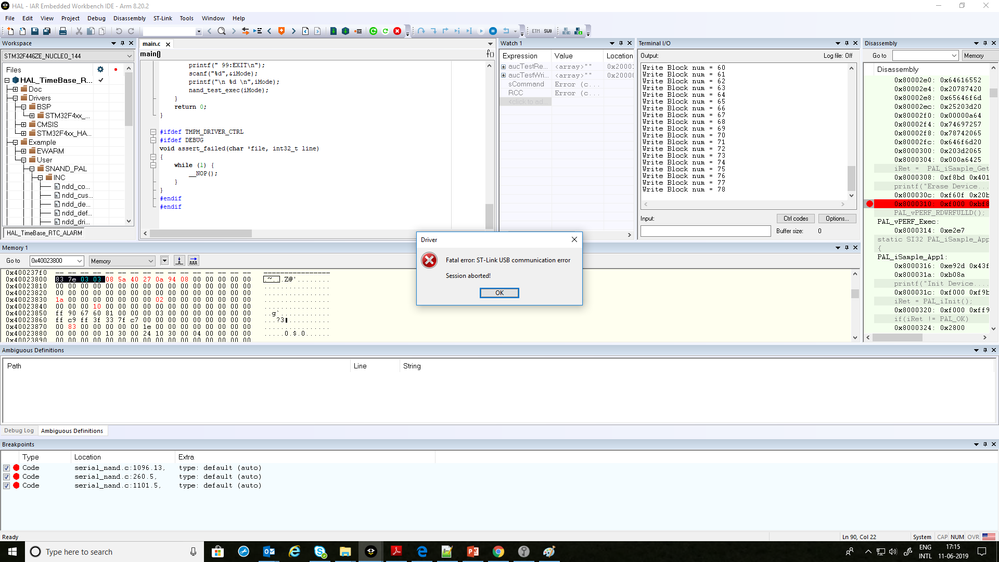Screen dimensions: 999x562
Task: Click the Undo toolbar icon
Action: tap(119, 31)
